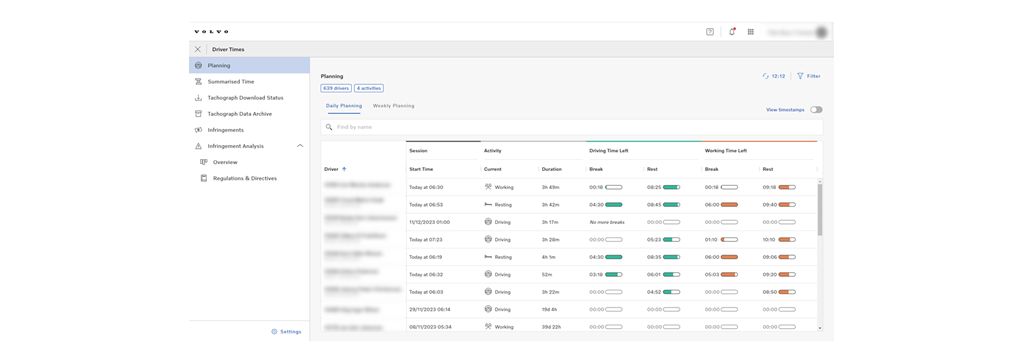Click the Driving icon in the Today at 06:32 row
Image resolution: width=1024 pixels, height=363 pixels.
coord(488,274)
